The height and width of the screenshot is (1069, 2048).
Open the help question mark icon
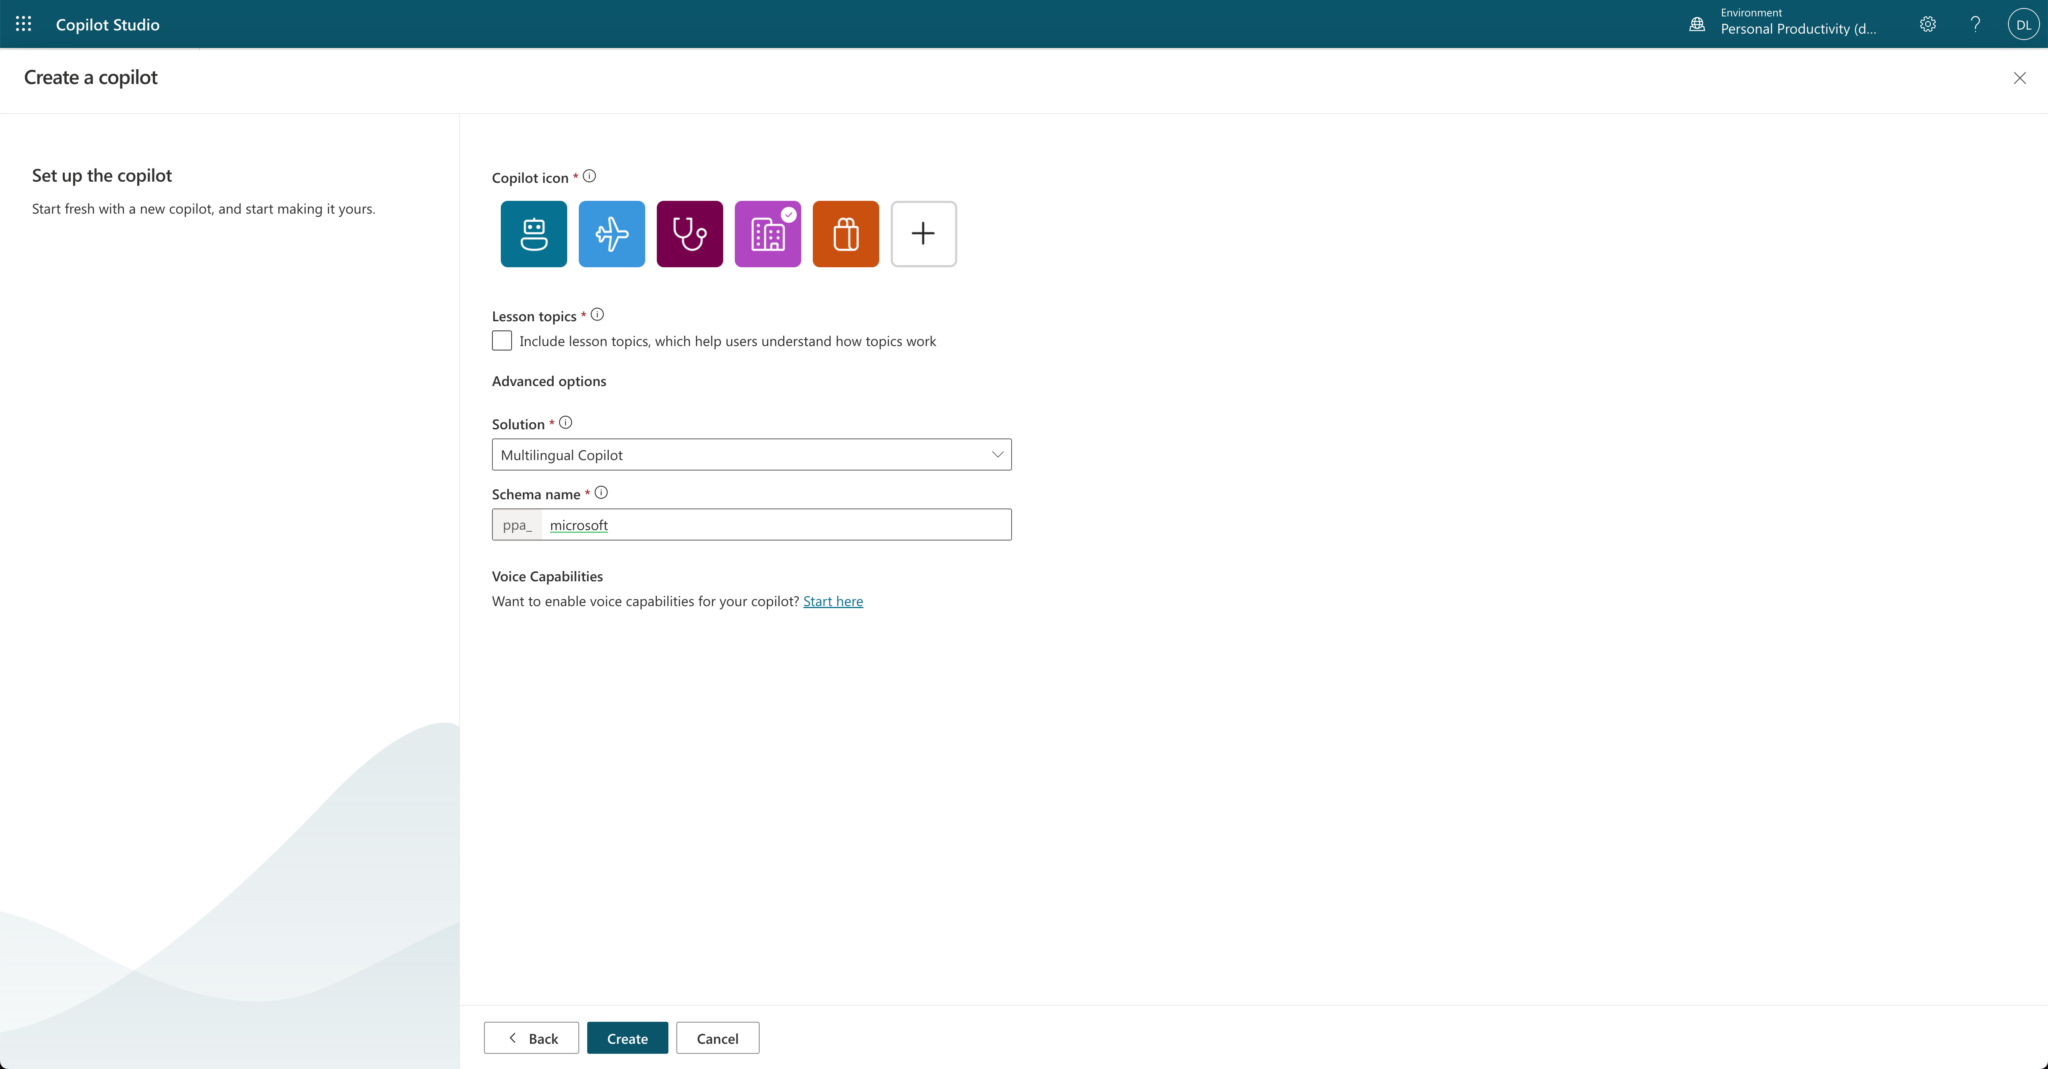click(x=1975, y=23)
